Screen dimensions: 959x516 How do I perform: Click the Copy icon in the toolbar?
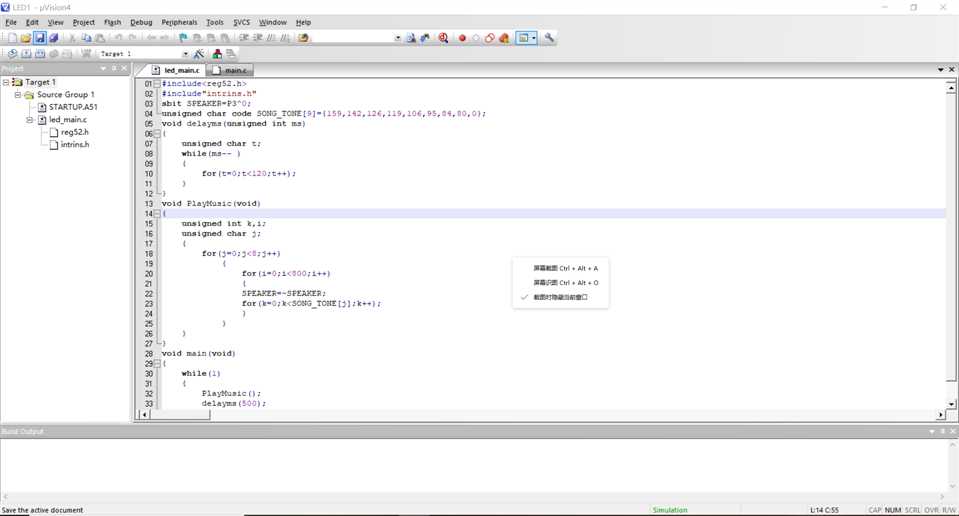click(86, 38)
